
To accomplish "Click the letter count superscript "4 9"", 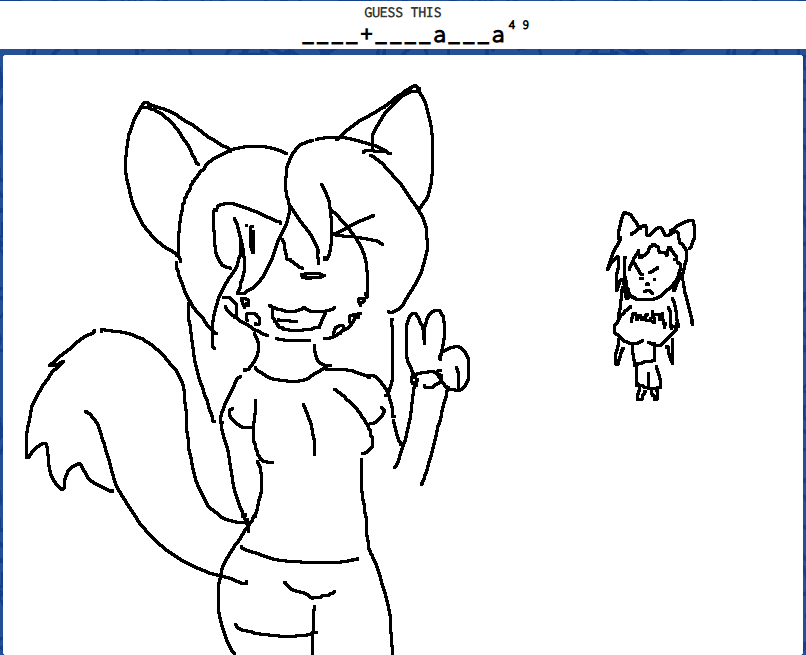I will (x=518, y=26).
